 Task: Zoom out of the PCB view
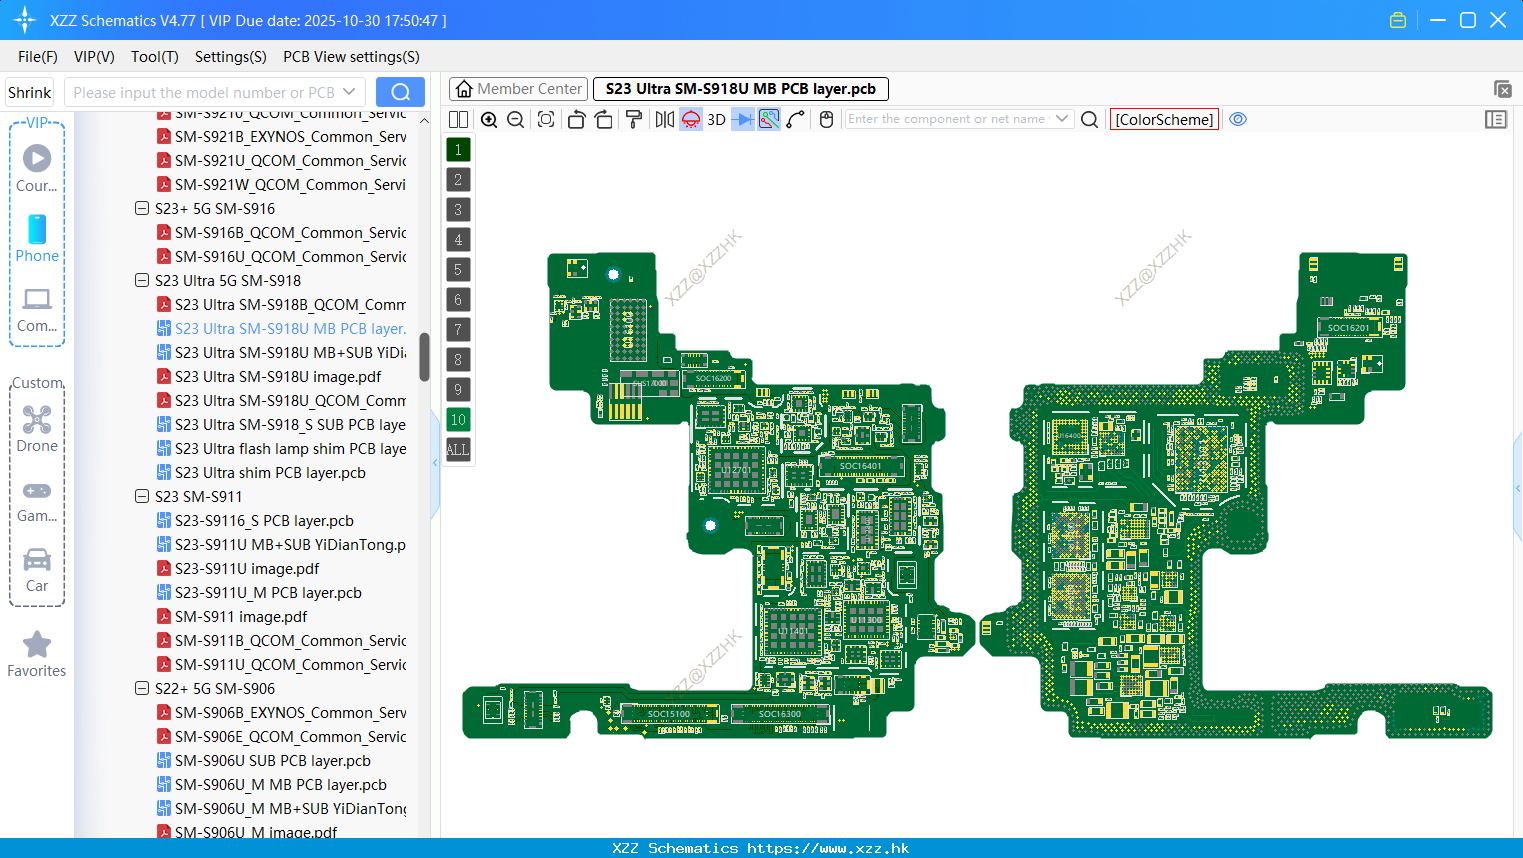click(516, 120)
